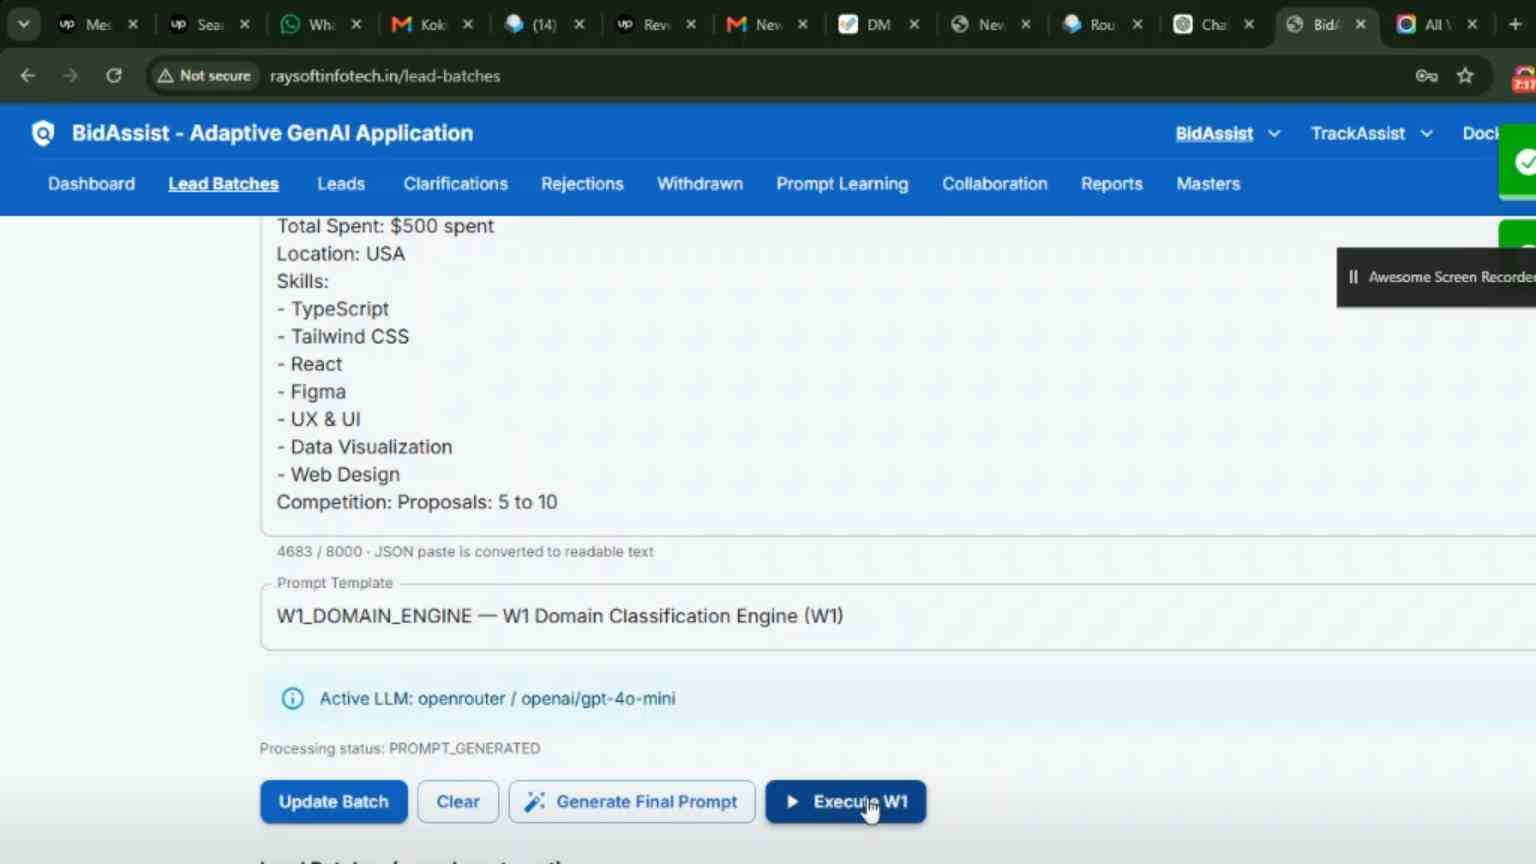Click the Generate Final Prompt button
The height and width of the screenshot is (864, 1536).
[x=632, y=802]
